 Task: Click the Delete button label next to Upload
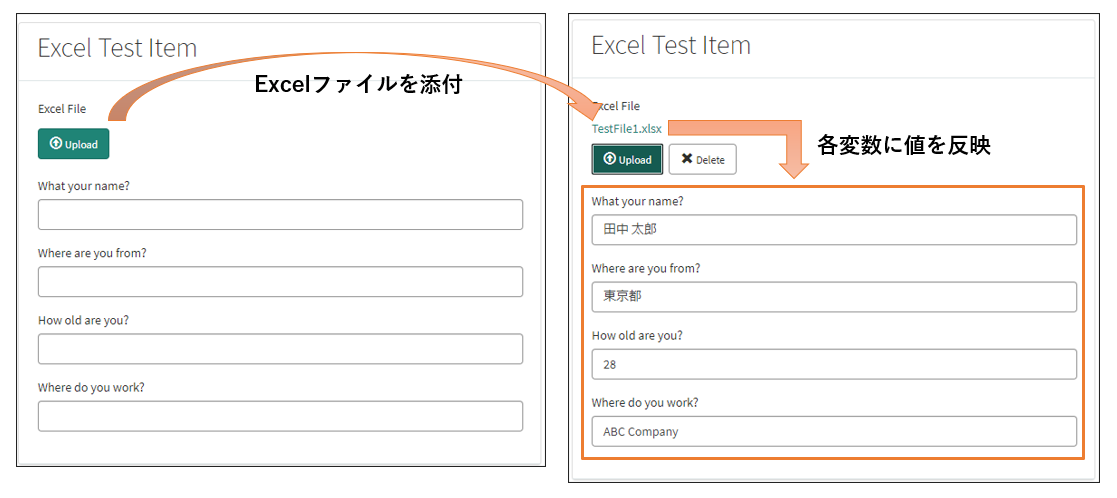[710, 160]
